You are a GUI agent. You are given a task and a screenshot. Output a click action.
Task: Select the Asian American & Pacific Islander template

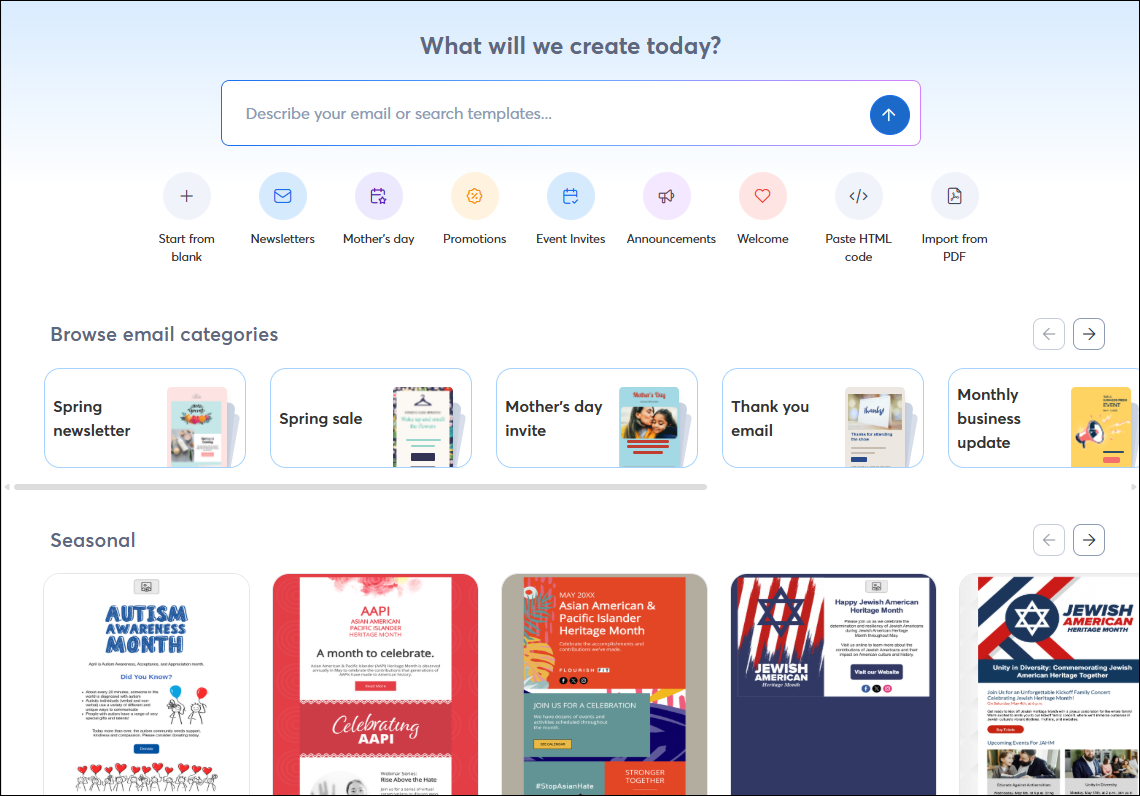point(604,685)
